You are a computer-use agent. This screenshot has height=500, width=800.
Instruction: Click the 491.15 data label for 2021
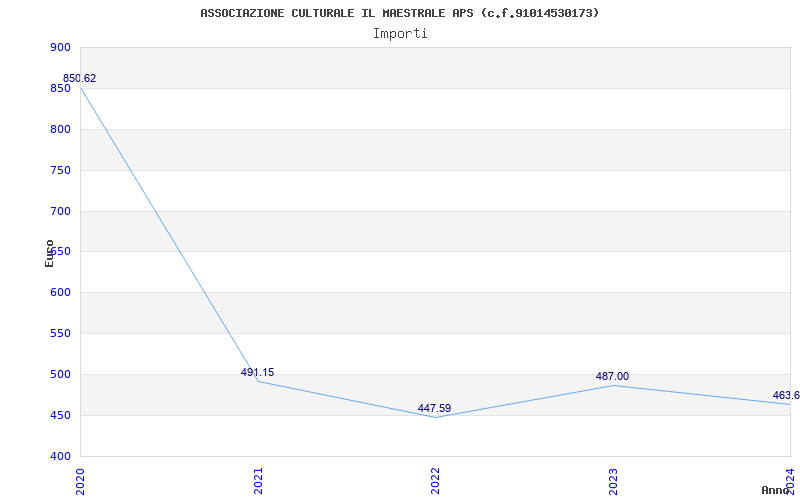click(257, 372)
